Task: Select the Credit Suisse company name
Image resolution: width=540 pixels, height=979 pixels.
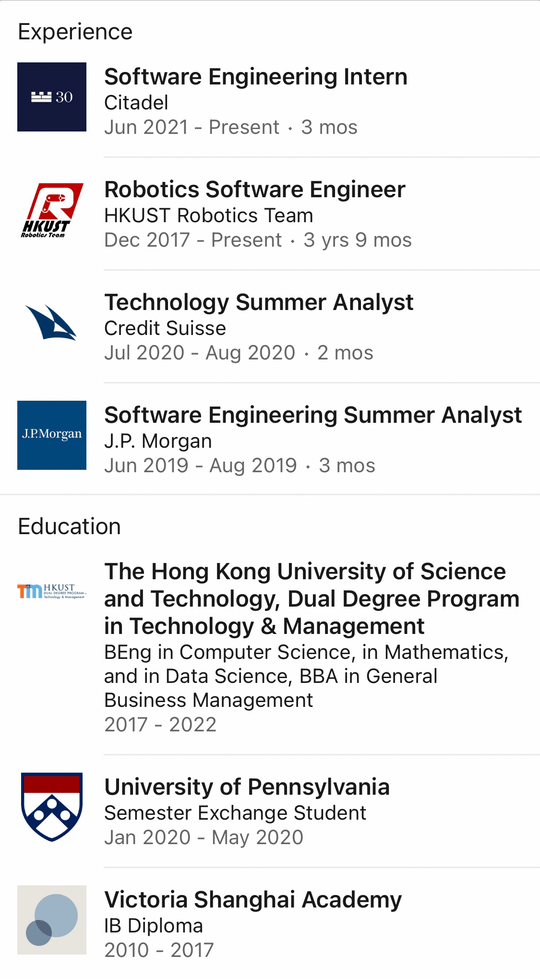Action: [x=165, y=328]
